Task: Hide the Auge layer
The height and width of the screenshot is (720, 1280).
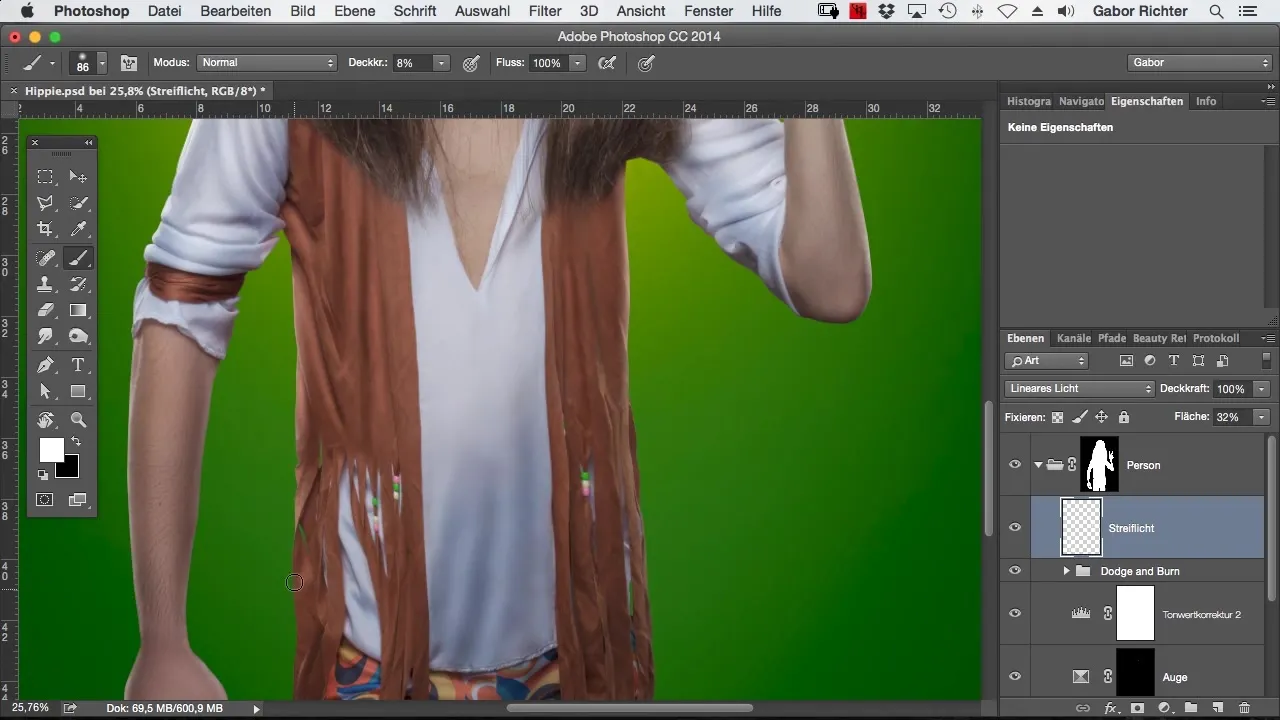Action: tap(1015, 677)
